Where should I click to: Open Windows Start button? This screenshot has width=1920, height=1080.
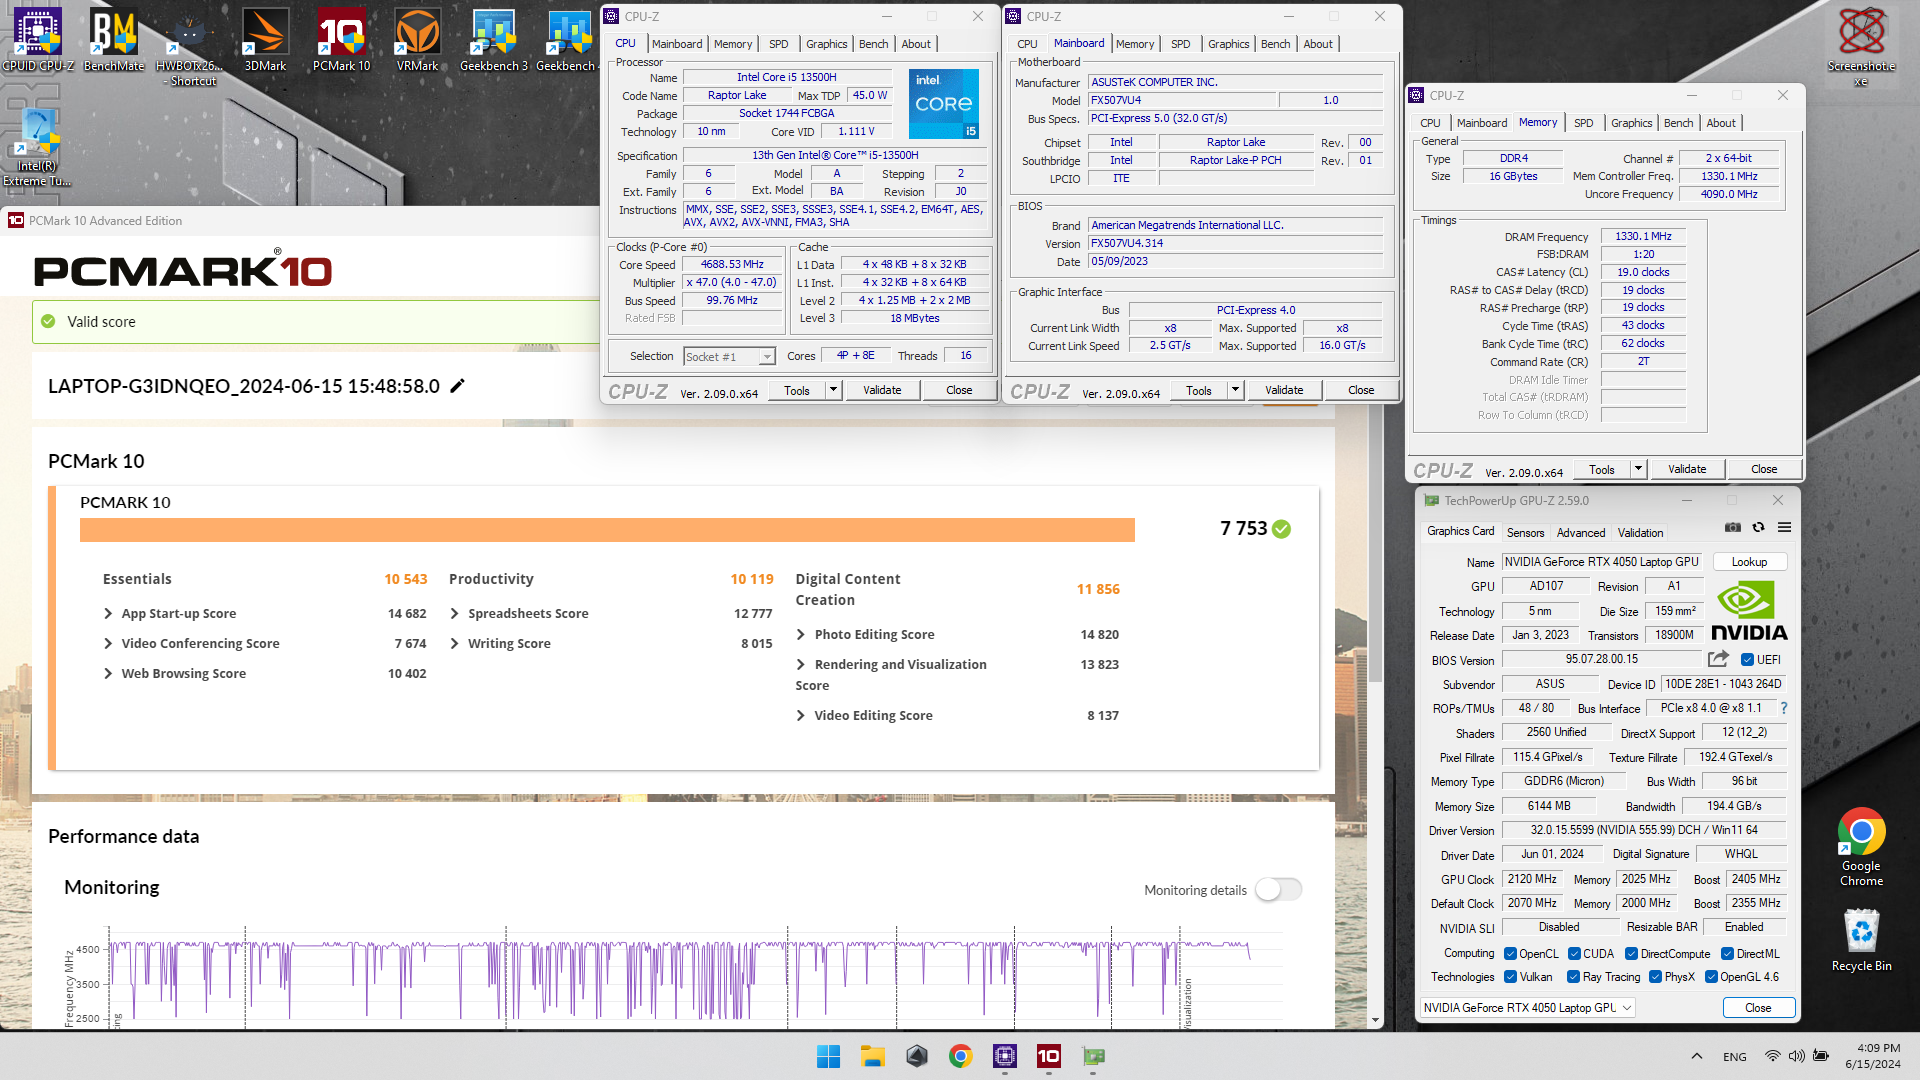(x=828, y=1056)
